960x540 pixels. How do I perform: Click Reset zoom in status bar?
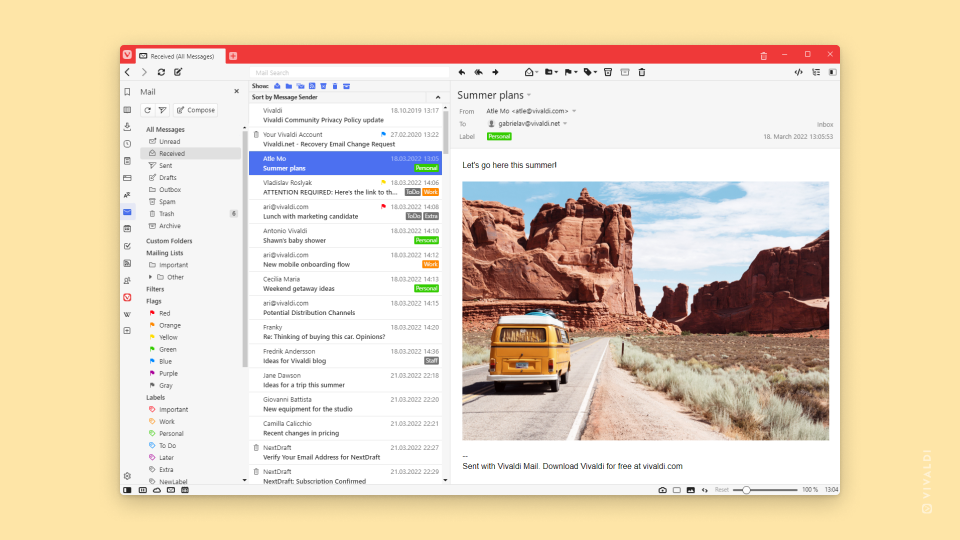coord(722,490)
